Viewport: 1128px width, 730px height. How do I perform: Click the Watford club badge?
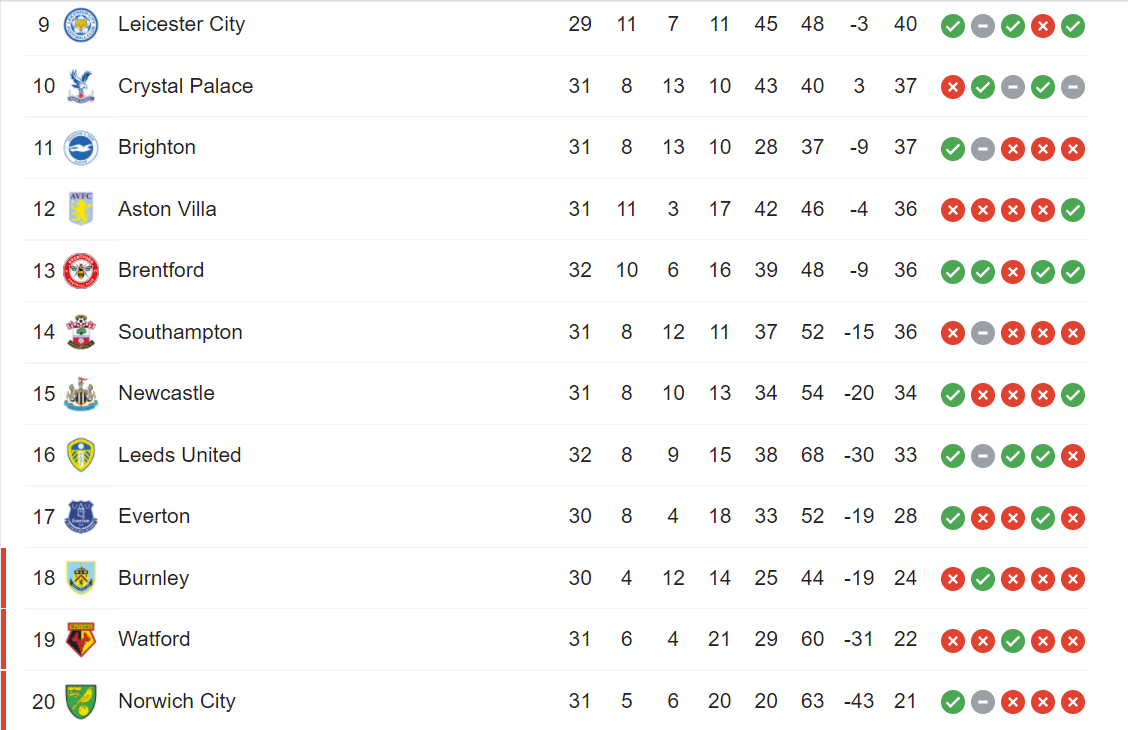pos(81,640)
